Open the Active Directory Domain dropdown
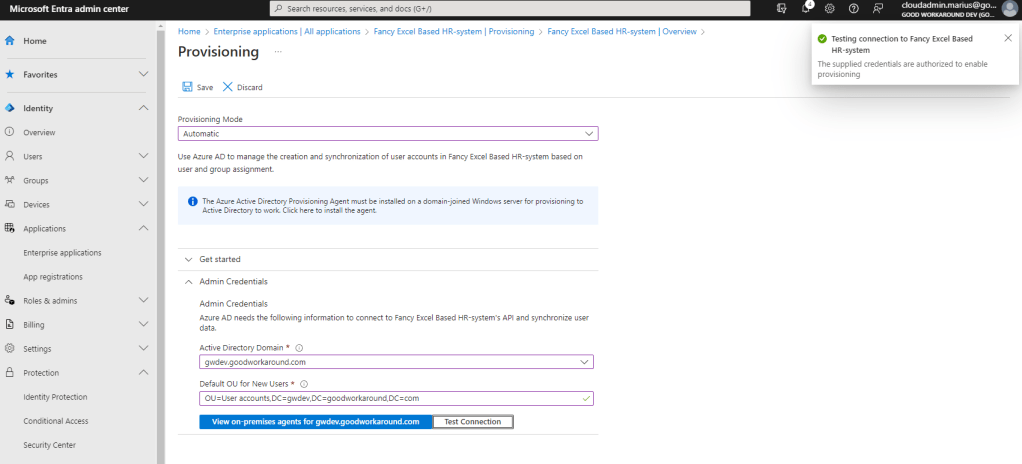The image size is (1022, 464). (x=396, y=362)
